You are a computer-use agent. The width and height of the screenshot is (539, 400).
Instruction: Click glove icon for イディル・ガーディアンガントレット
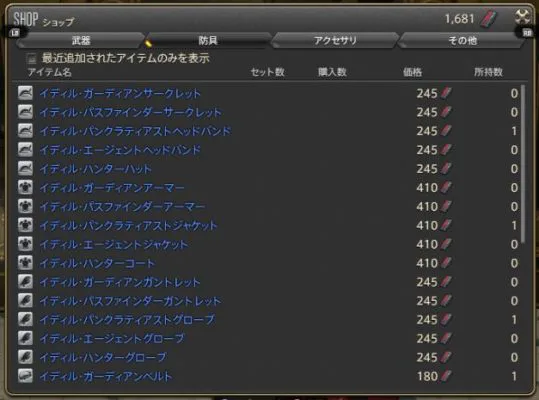[x=25, y=282]
